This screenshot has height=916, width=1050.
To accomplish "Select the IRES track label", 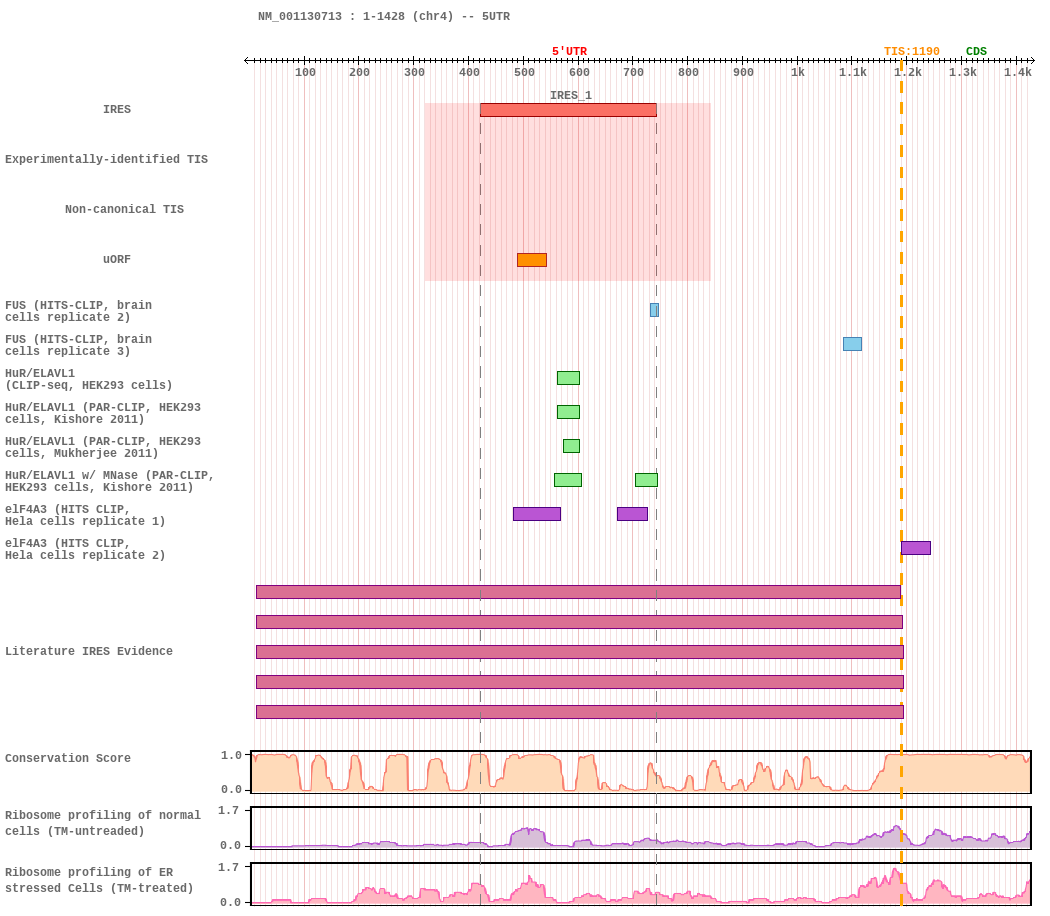I will point(117,109).
